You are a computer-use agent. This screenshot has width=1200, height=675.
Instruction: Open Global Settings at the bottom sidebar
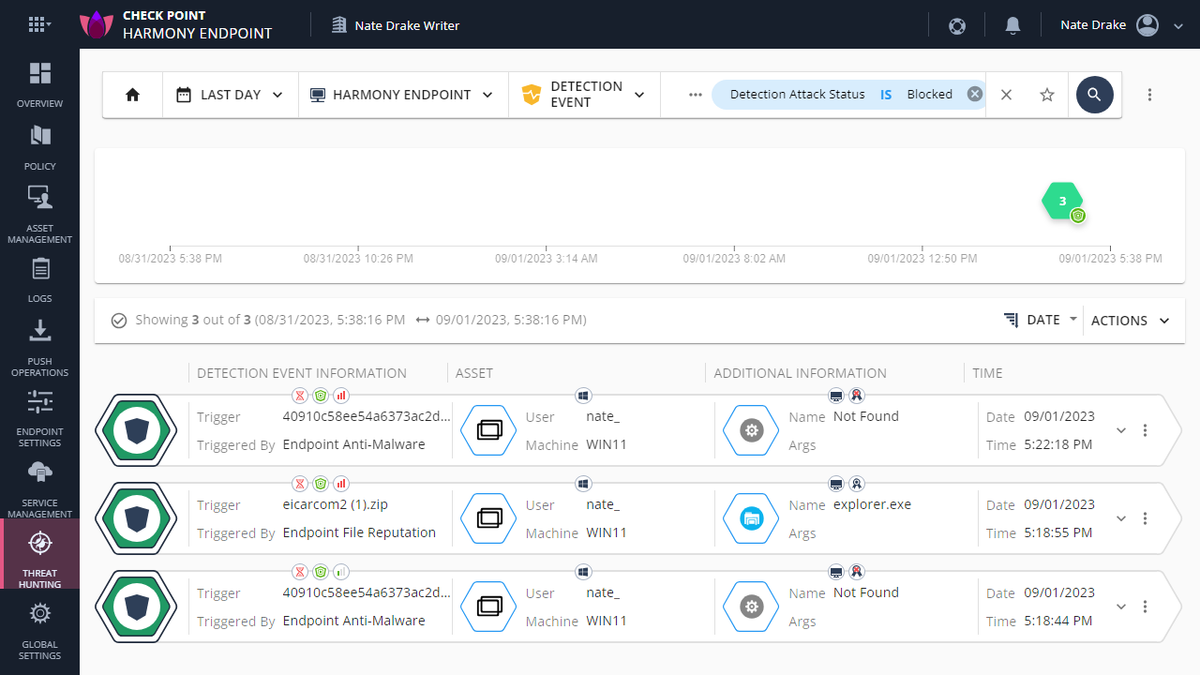pyautogui.click(x=40, y=628)
